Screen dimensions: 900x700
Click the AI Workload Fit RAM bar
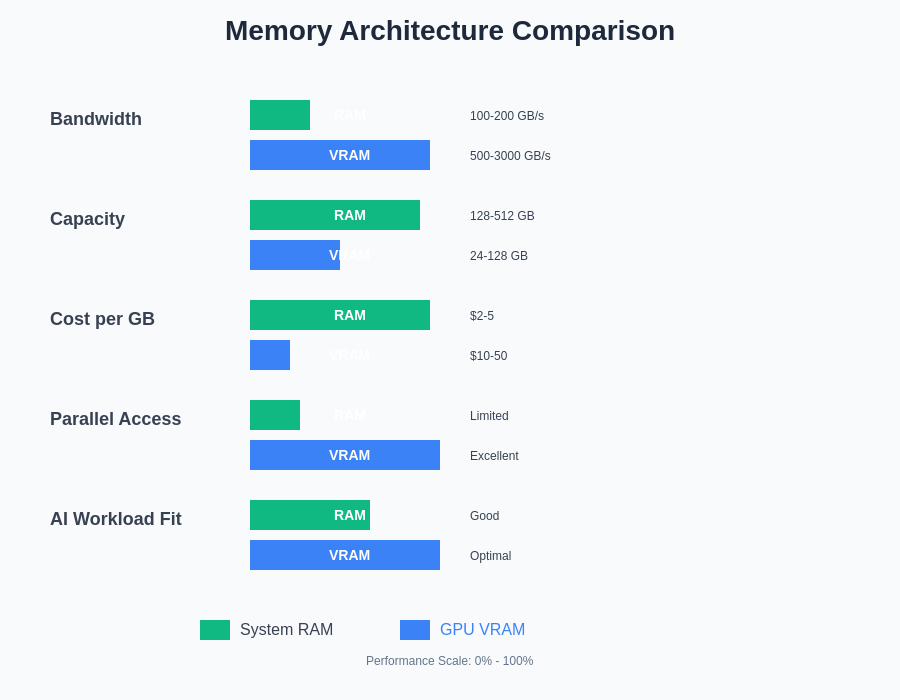(x=310, y=515)
